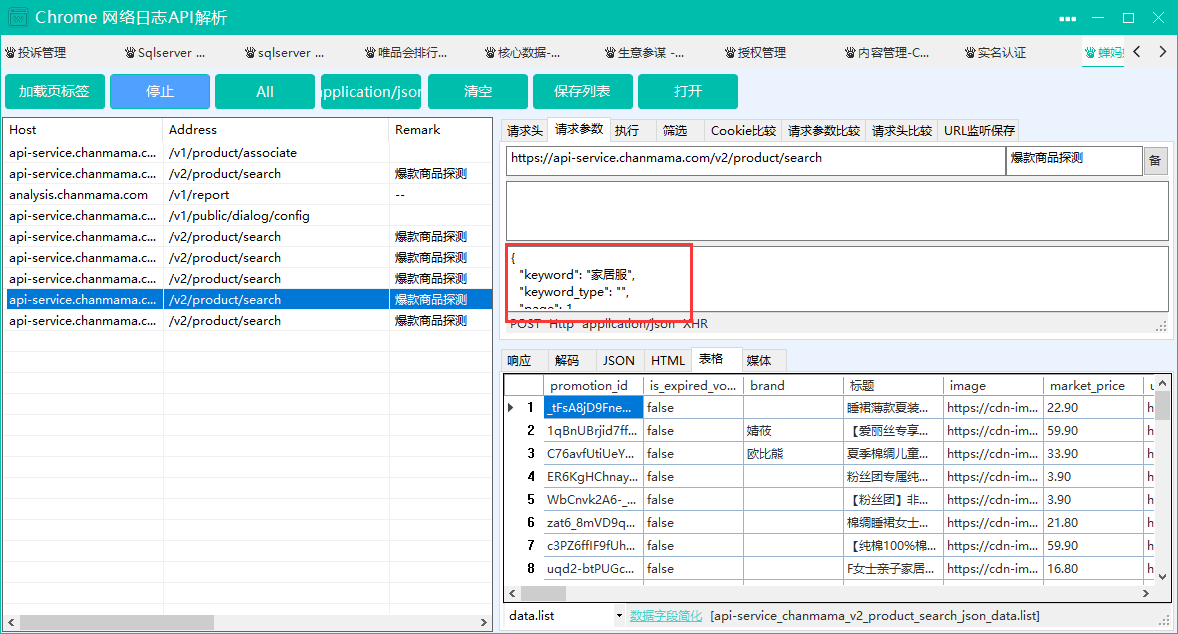The image size is (1178, 634).
Task: Select the /v1/product/associate row
Action: pos(249,152)
